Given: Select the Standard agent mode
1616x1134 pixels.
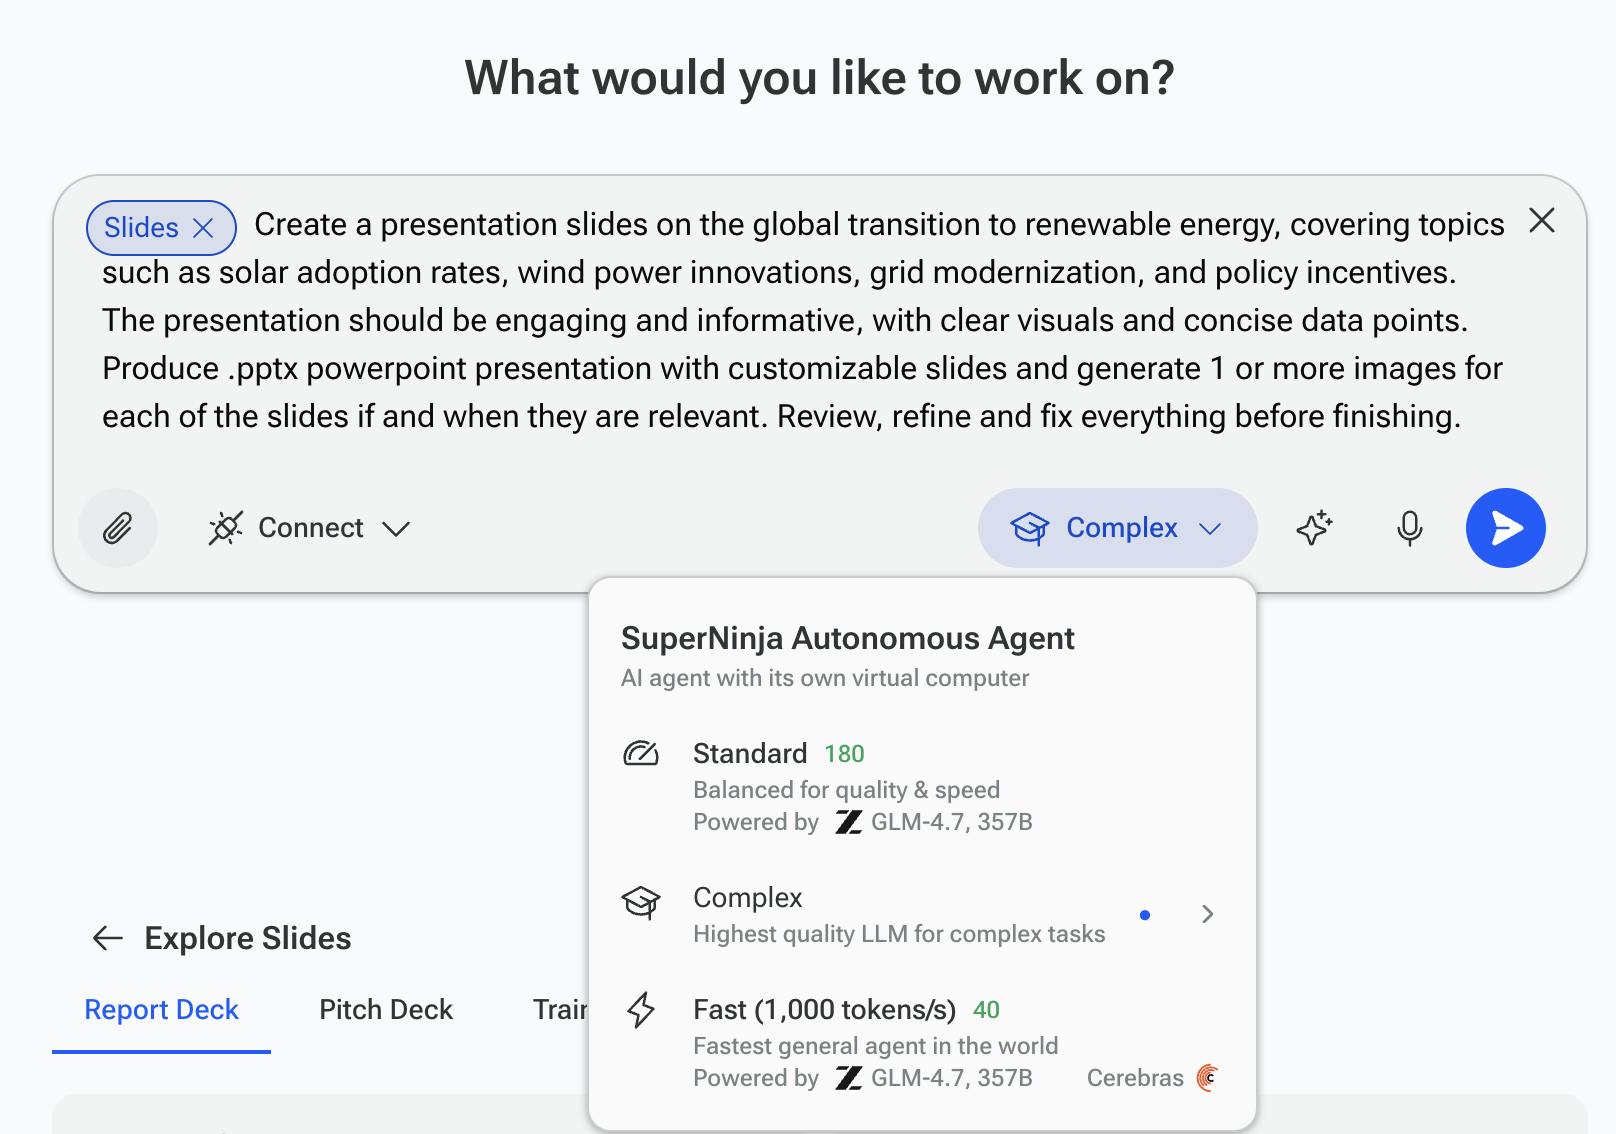Looking at the screenshot, I should (x=922, y=787).
